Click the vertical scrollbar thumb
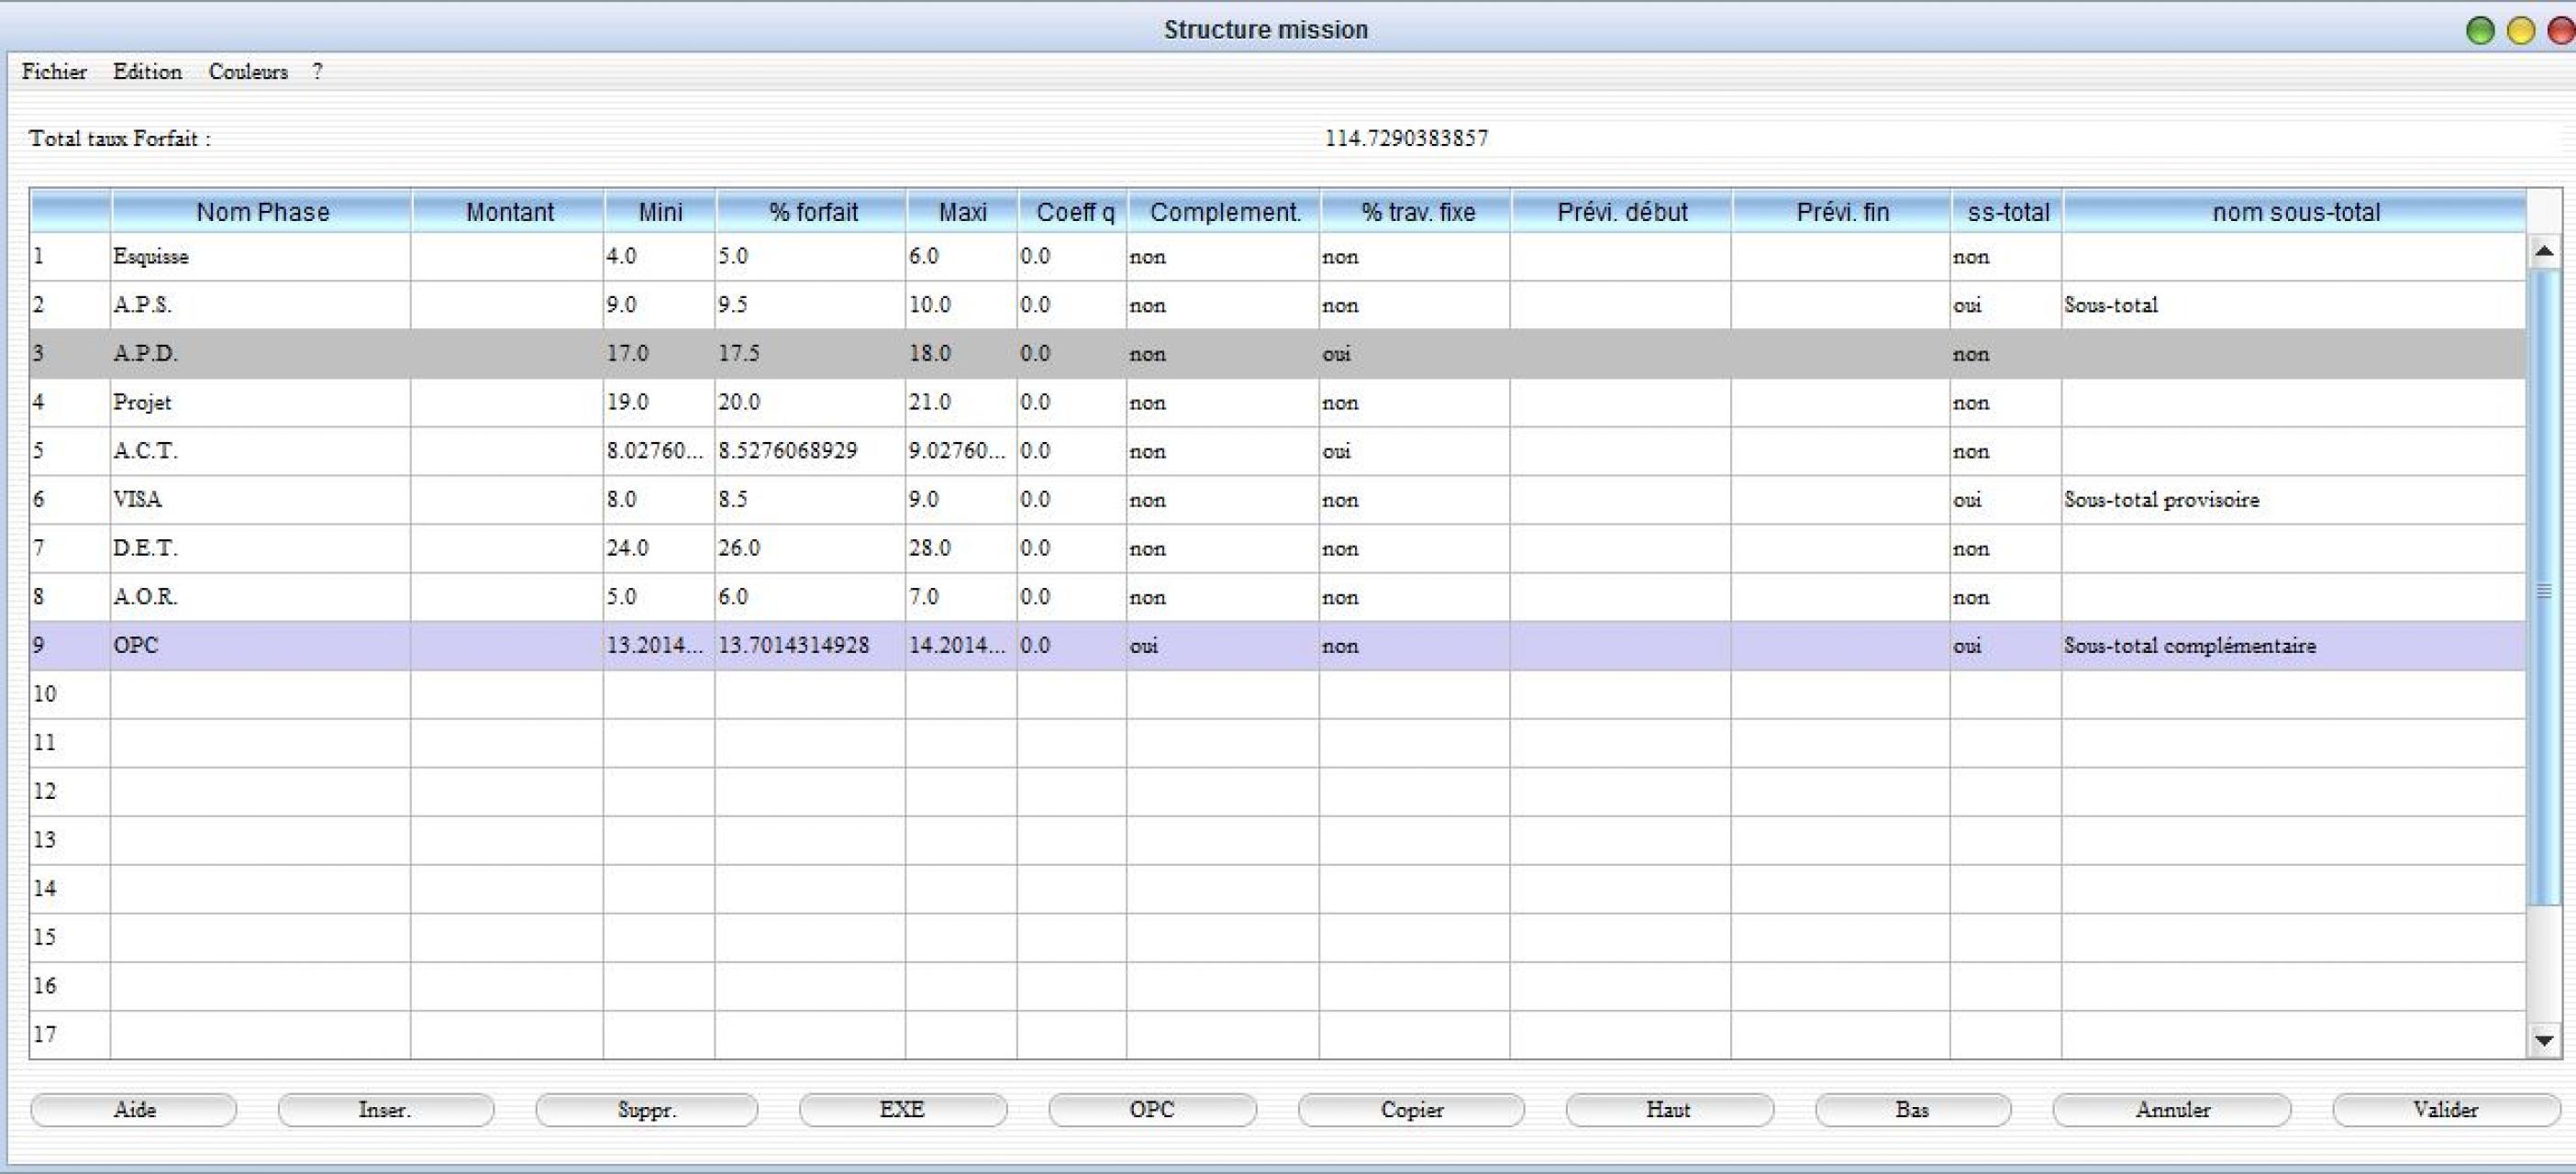The height and width of the screenshot is (1174, 2576). [x=2544, y=588]
